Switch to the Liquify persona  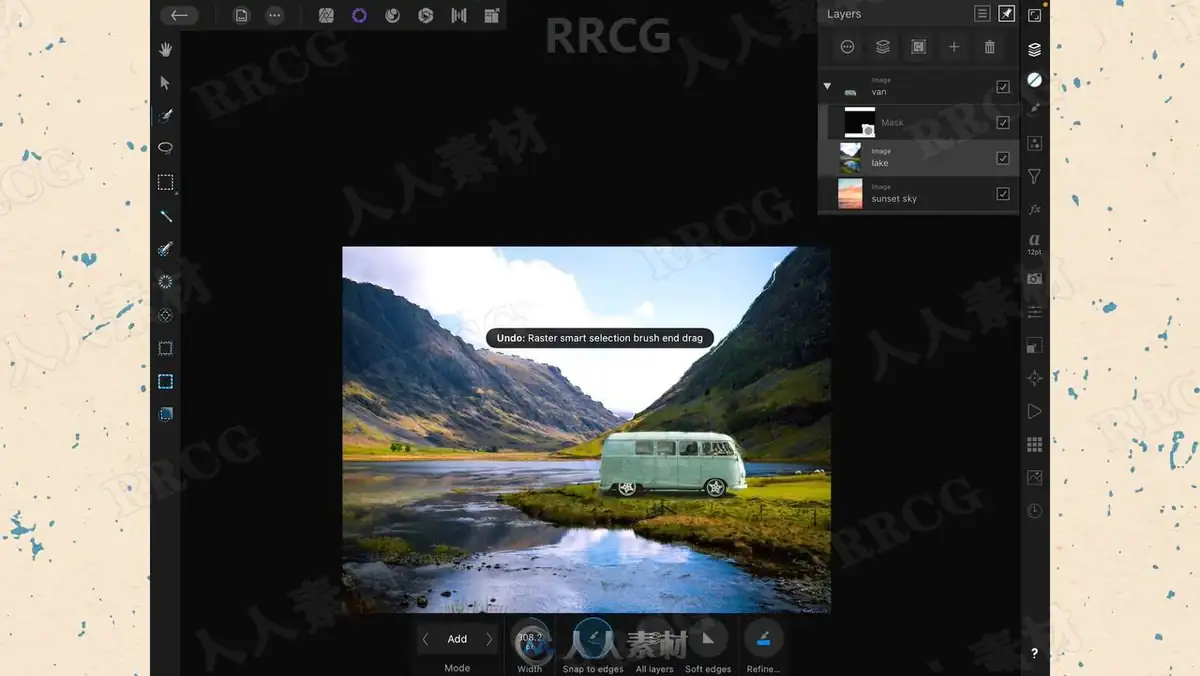(393, 15)
